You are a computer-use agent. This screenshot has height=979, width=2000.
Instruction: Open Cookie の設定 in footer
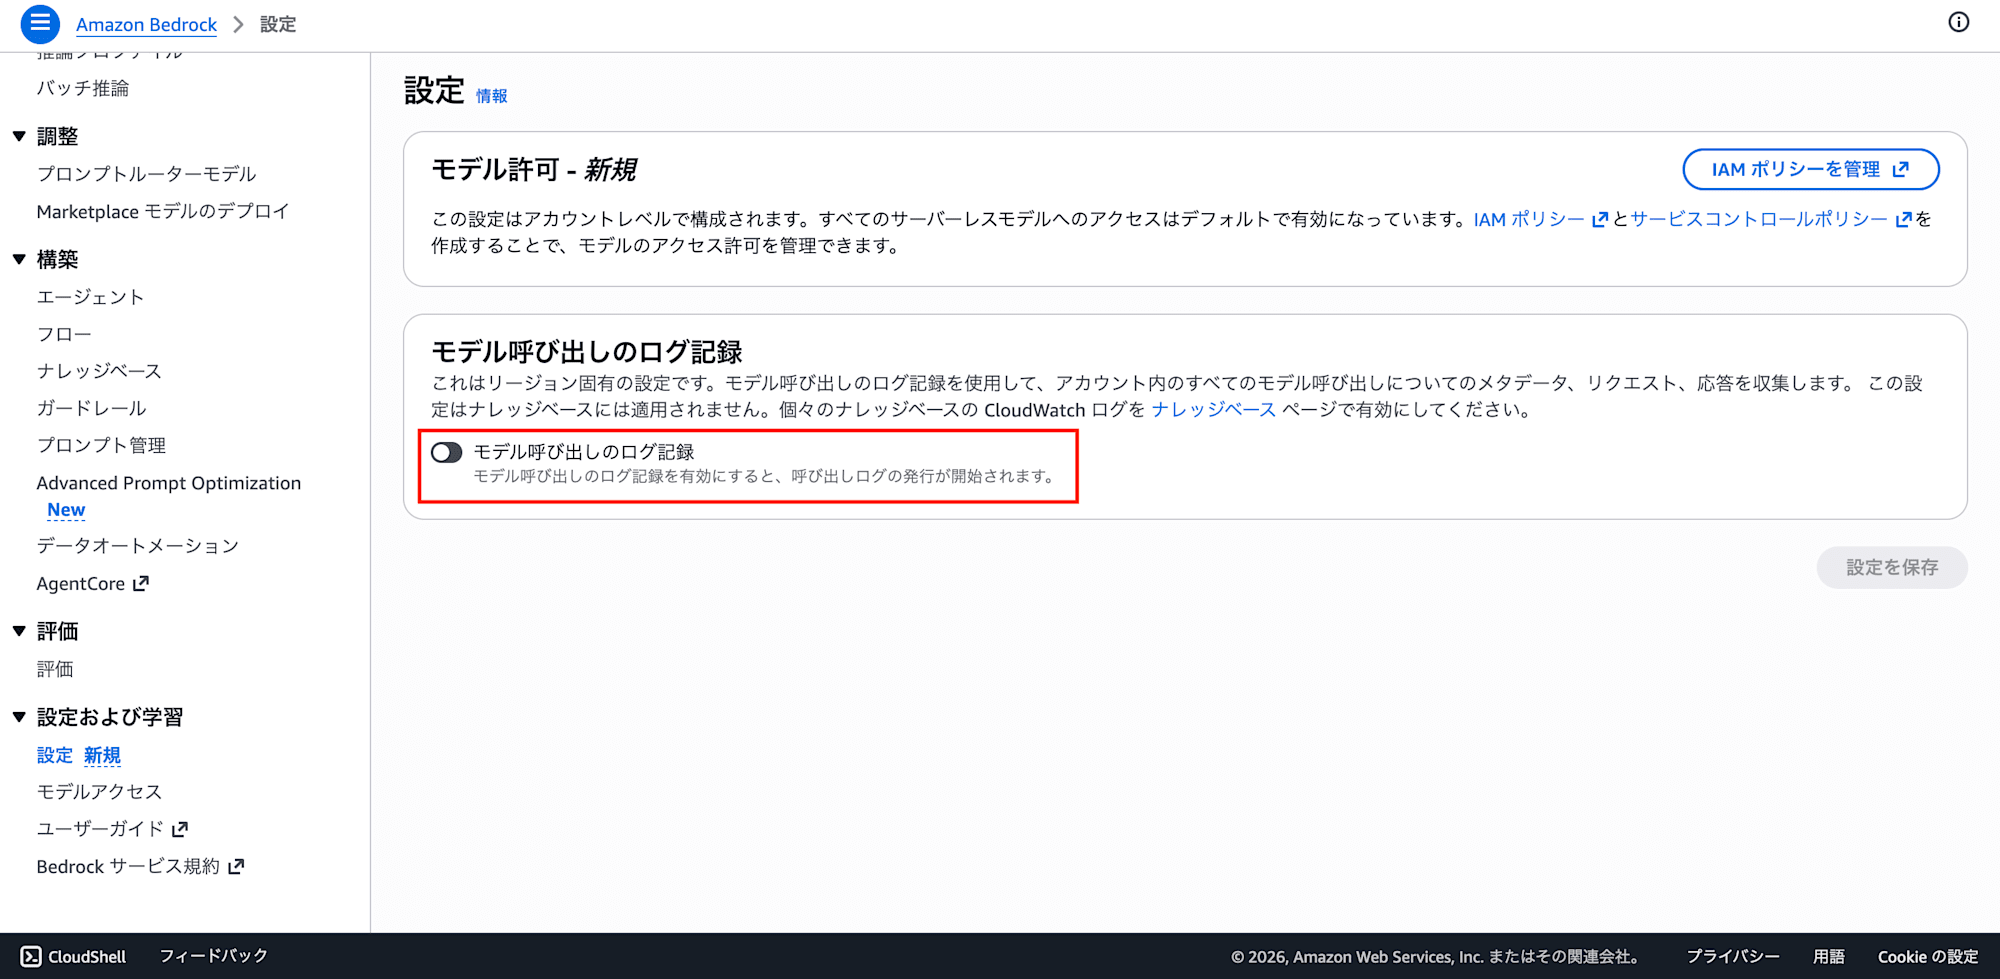1928,956
